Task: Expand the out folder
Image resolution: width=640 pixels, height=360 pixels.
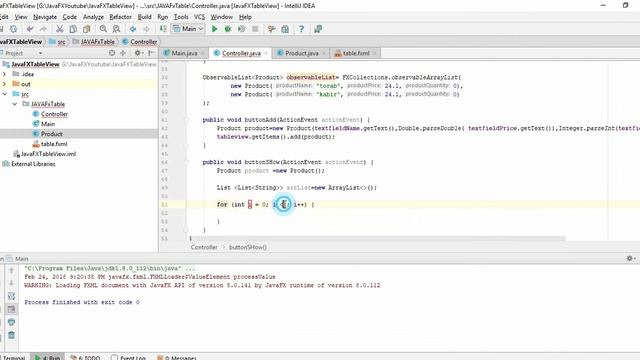Action: click(x=4, y=84)
